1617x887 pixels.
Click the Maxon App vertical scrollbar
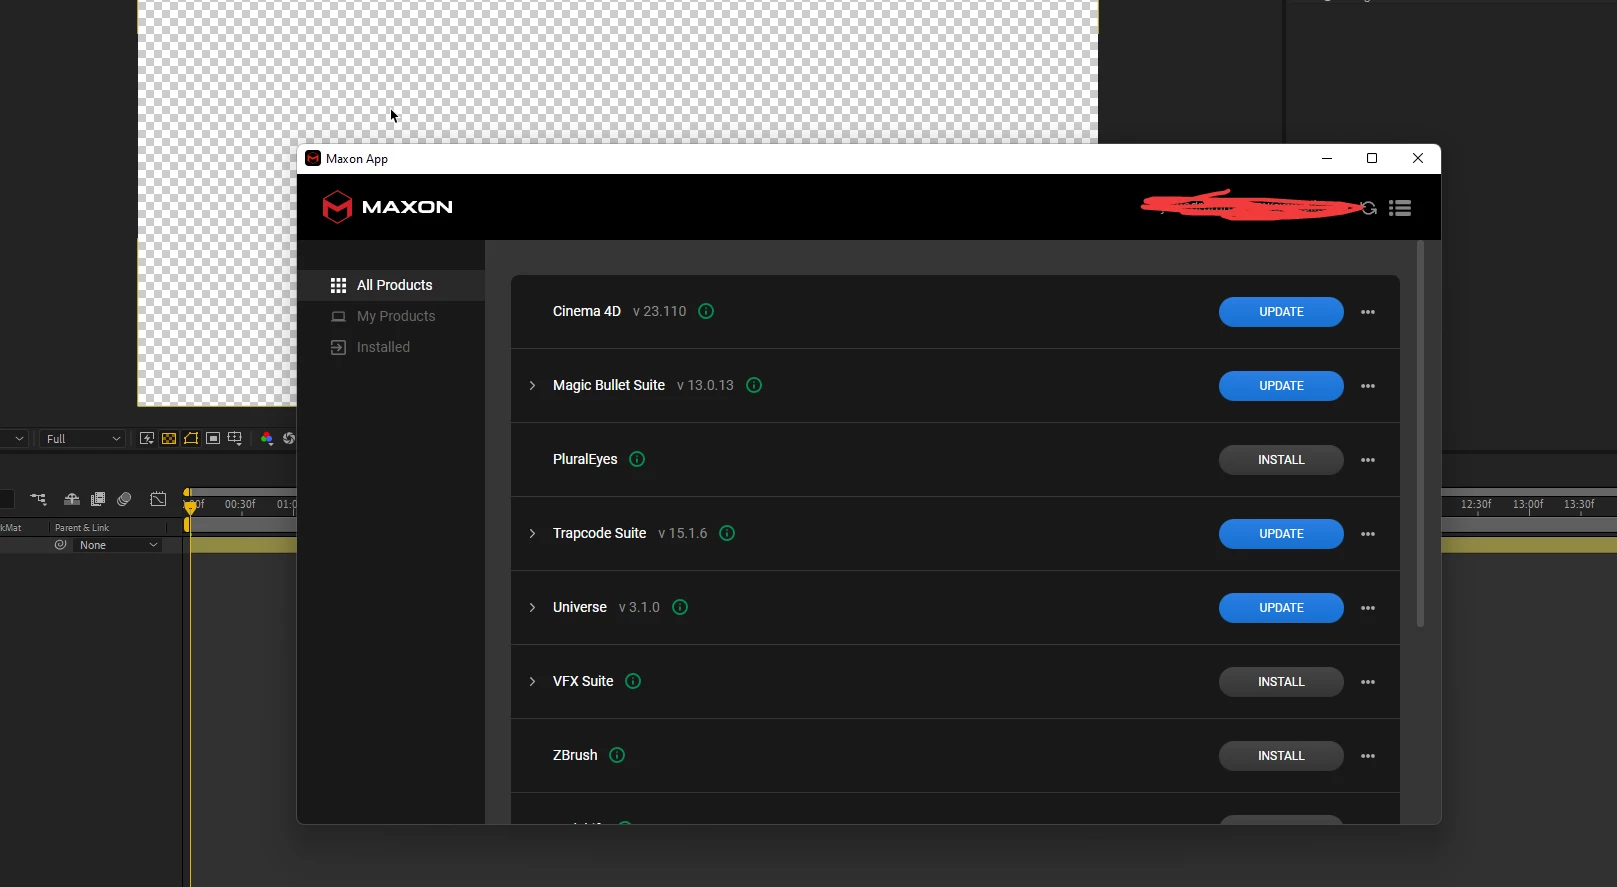point(1420,435)
